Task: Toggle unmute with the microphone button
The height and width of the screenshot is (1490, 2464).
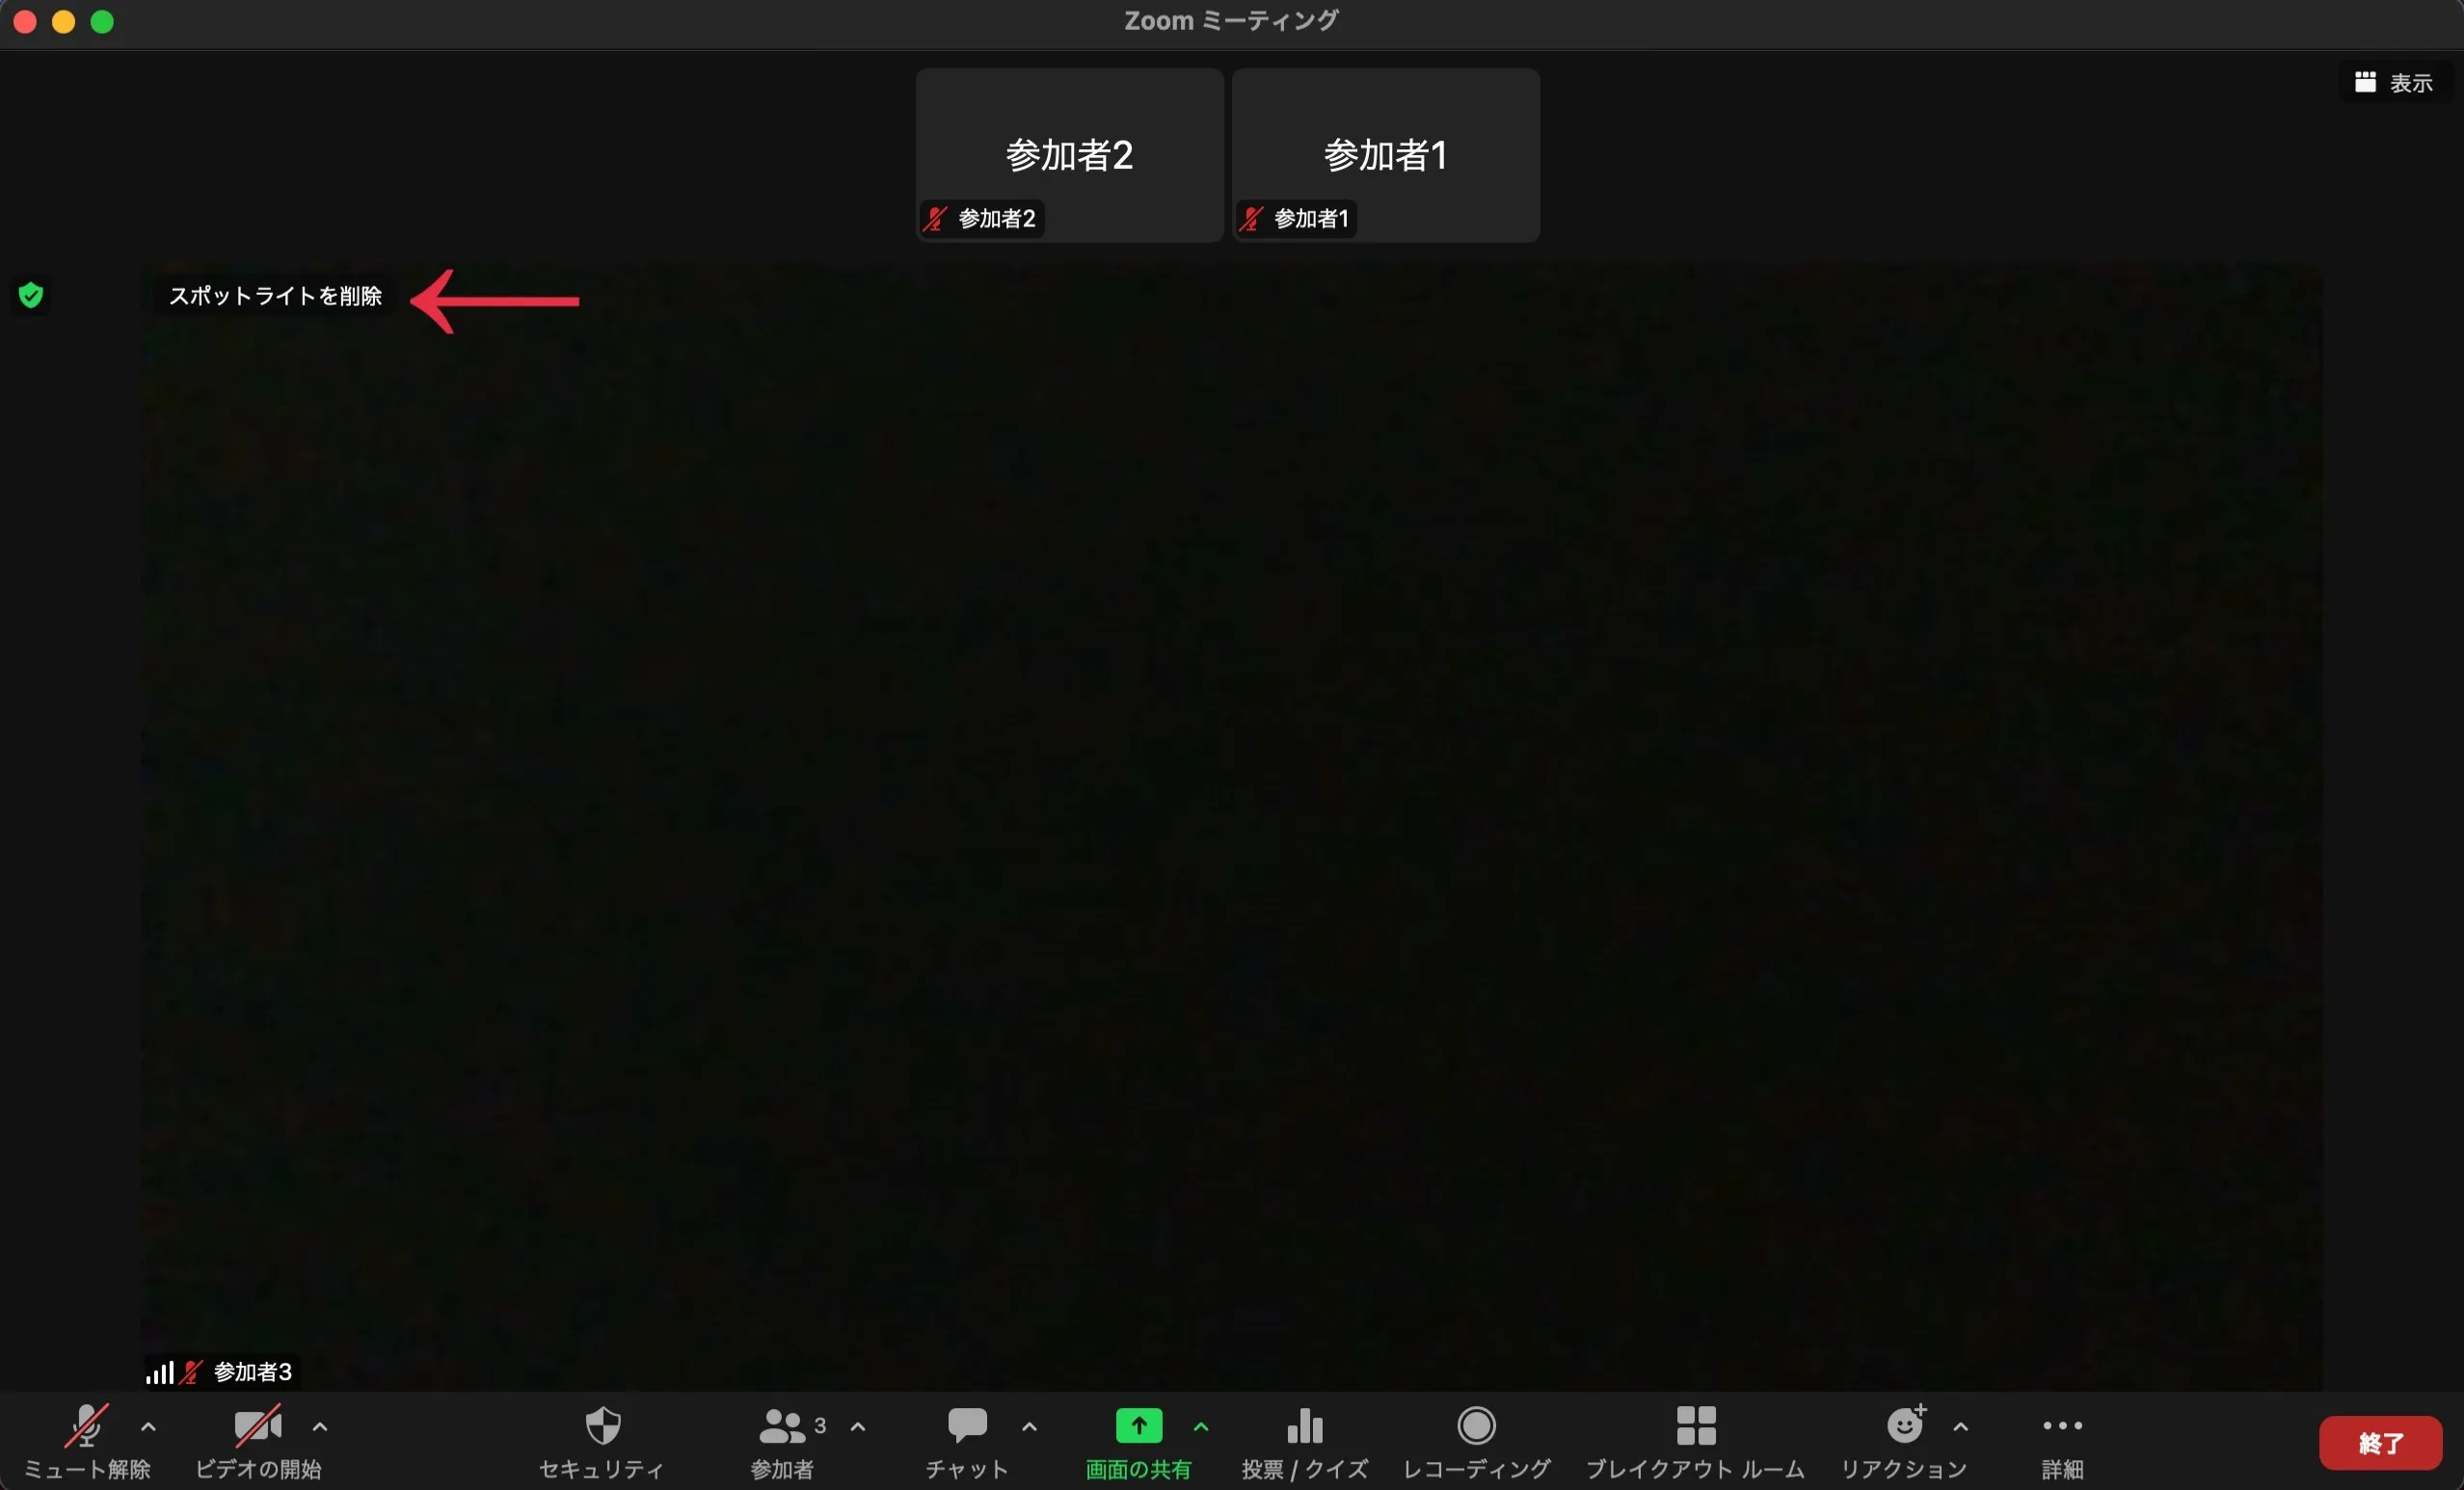Action: tap(87, 1426)
